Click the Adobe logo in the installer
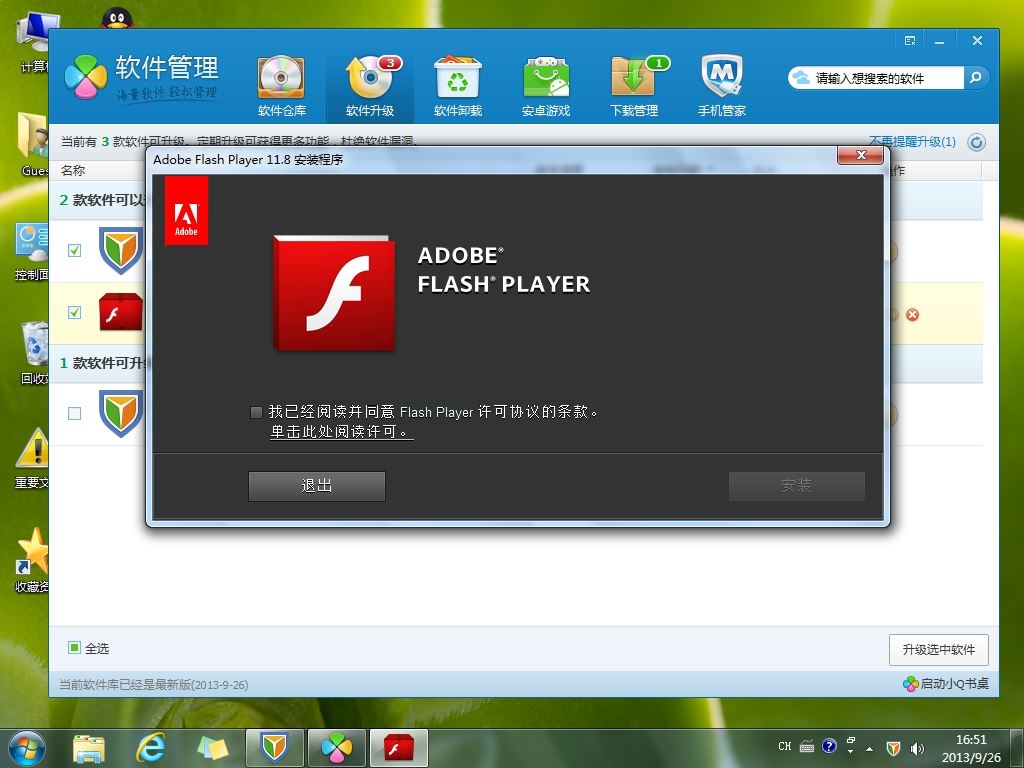 click(186, 211)
